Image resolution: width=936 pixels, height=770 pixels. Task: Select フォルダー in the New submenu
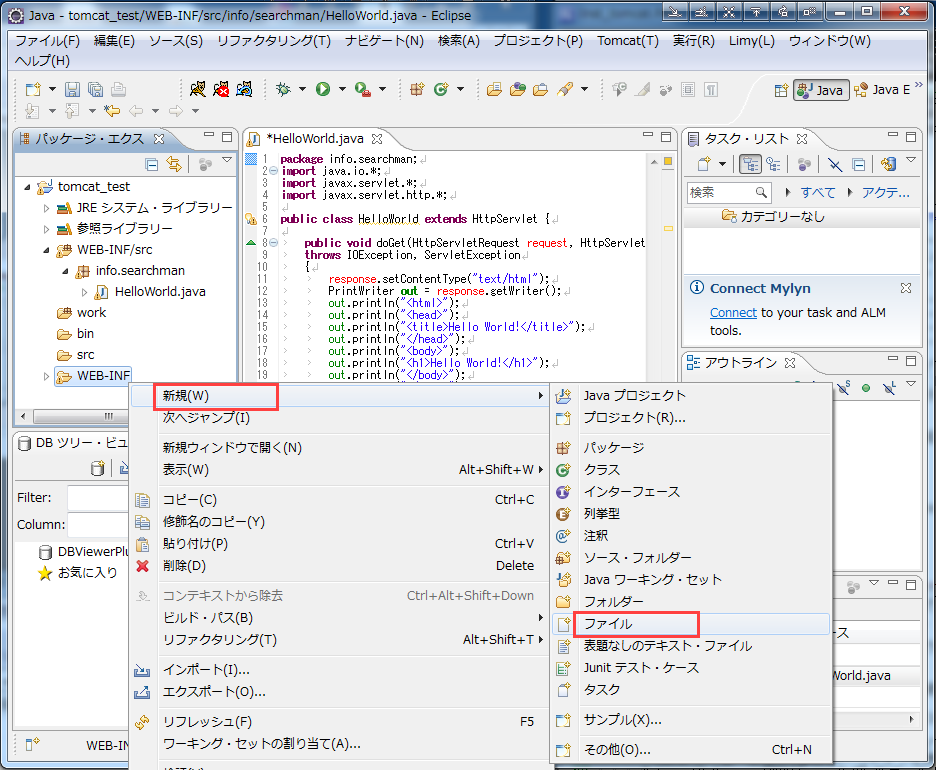click(x=690, y=602)
